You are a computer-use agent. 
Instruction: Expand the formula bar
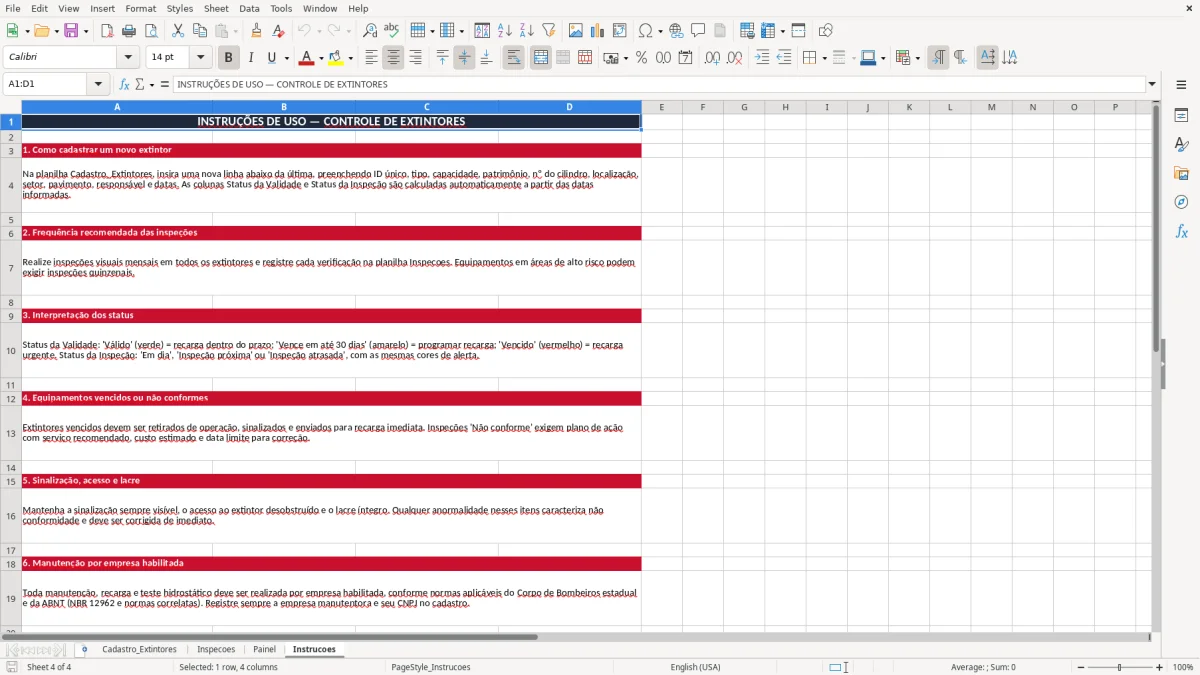(1152, 85)
